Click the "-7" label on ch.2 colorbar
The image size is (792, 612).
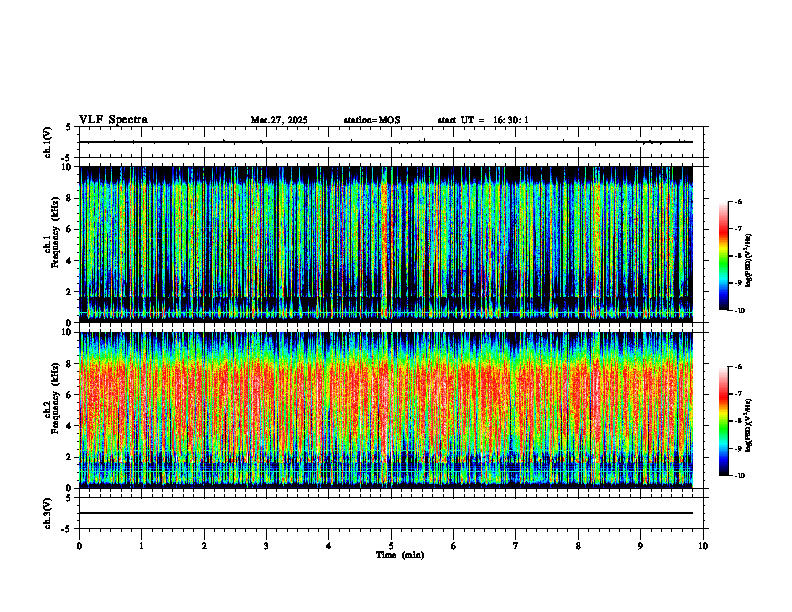point(738,394)
